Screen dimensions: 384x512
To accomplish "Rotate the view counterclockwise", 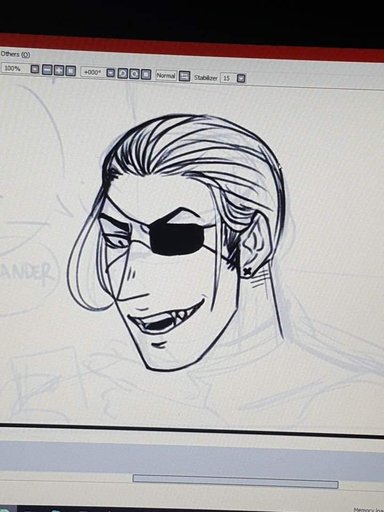I will 123,73.
